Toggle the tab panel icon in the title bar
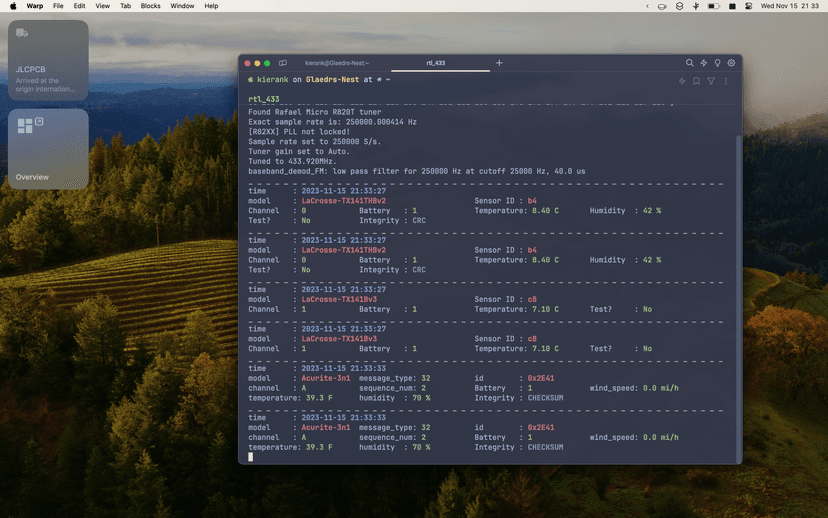The height and width of the screenshot is (518, 828). 283,63
